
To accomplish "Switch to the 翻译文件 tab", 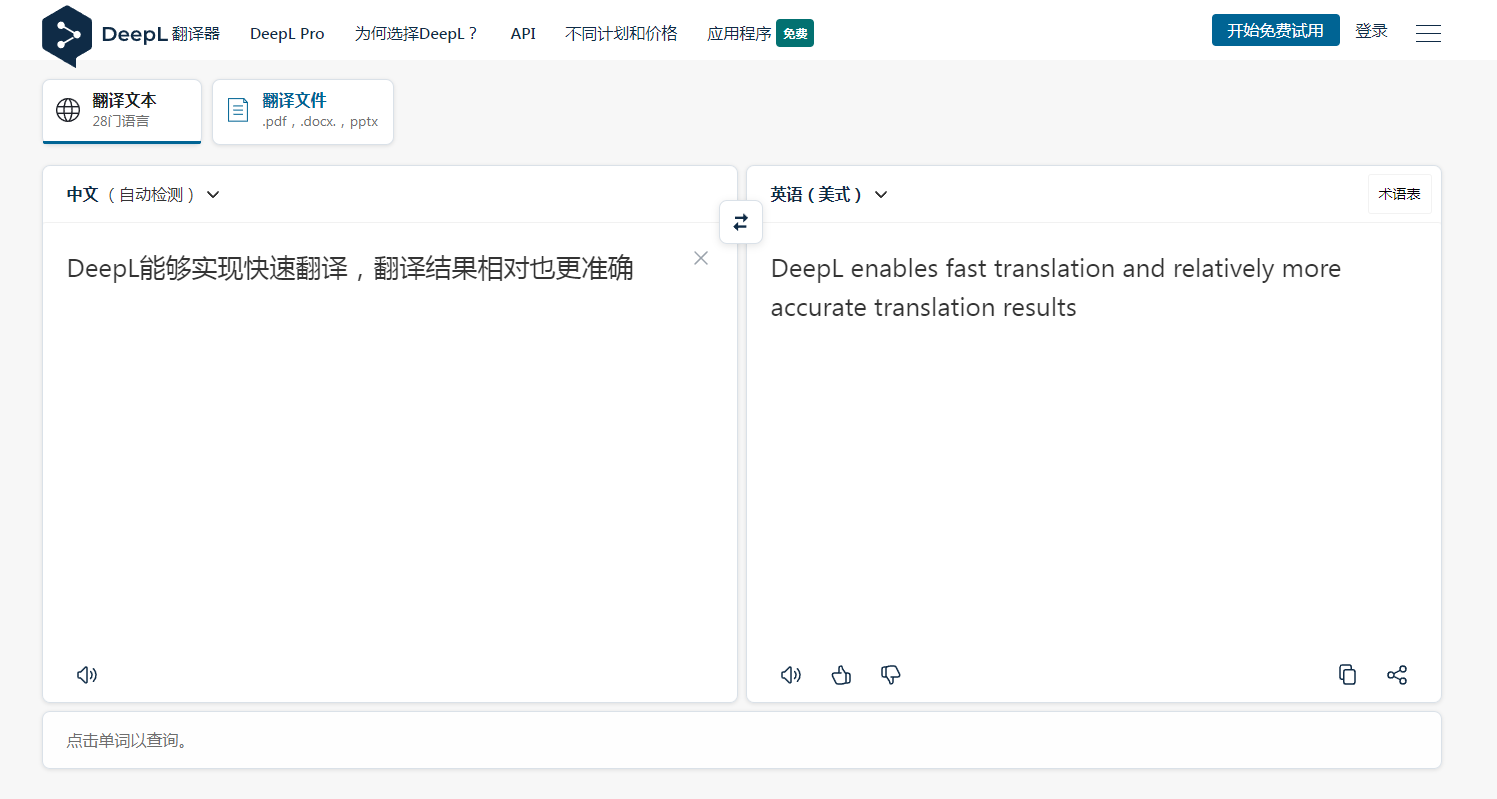I will 303,111.
